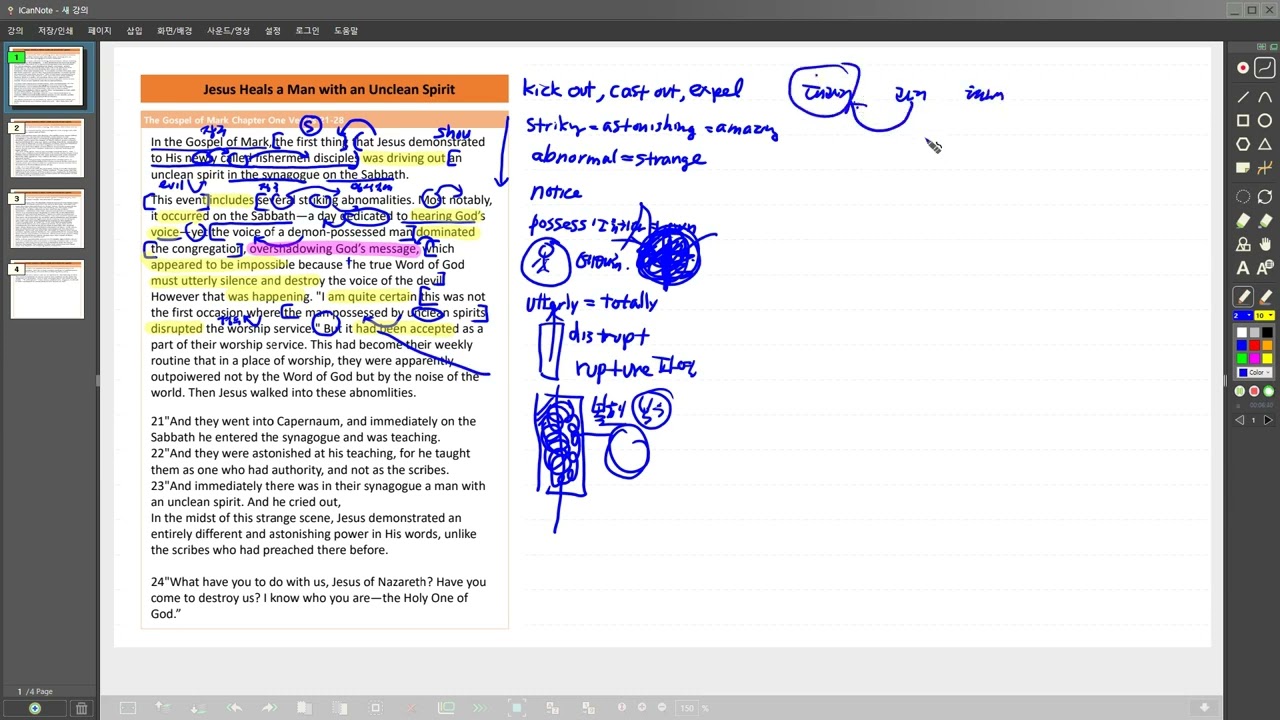Open the 사운드/영상 menu
The image size is (1280, 720).
pyautogui.click(x=229, y=31)
